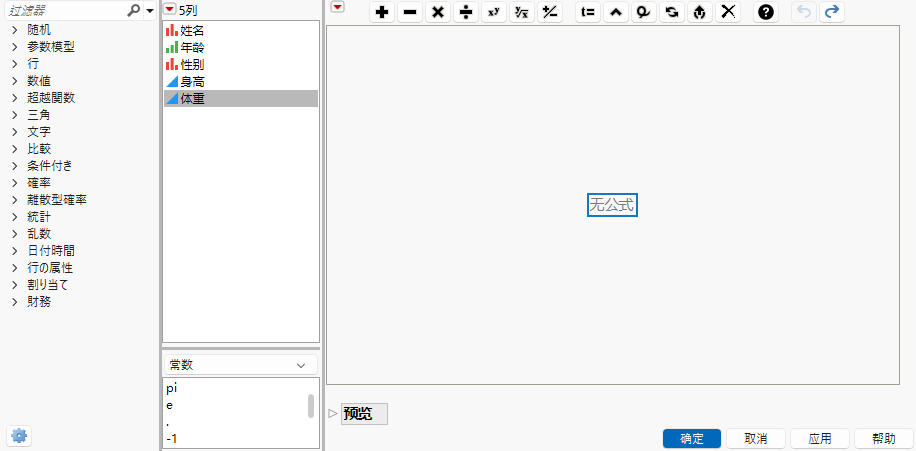Expand the 超越関数 function group
Image resolution: width=916 pixels, height=451 pixels.
click(x=15, y=98)
